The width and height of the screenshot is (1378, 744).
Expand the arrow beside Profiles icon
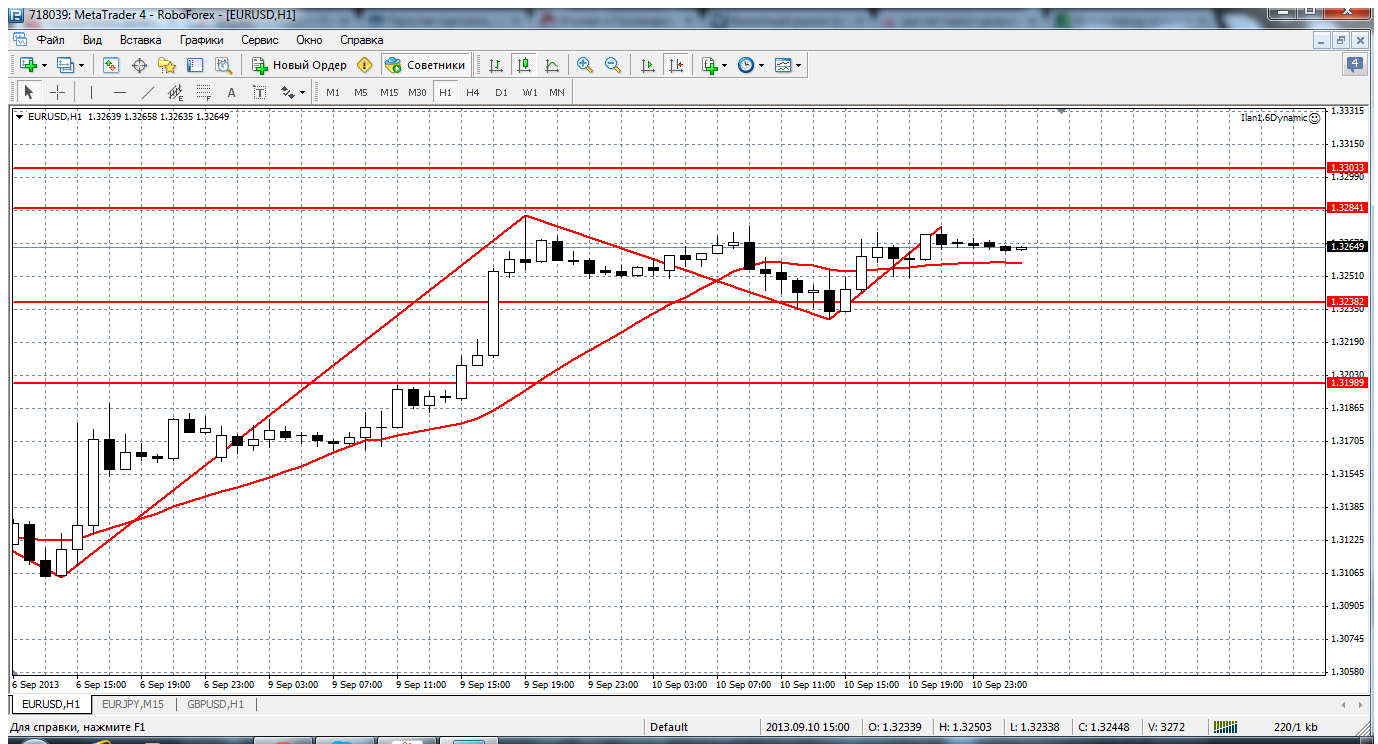[x=82, y=65]
